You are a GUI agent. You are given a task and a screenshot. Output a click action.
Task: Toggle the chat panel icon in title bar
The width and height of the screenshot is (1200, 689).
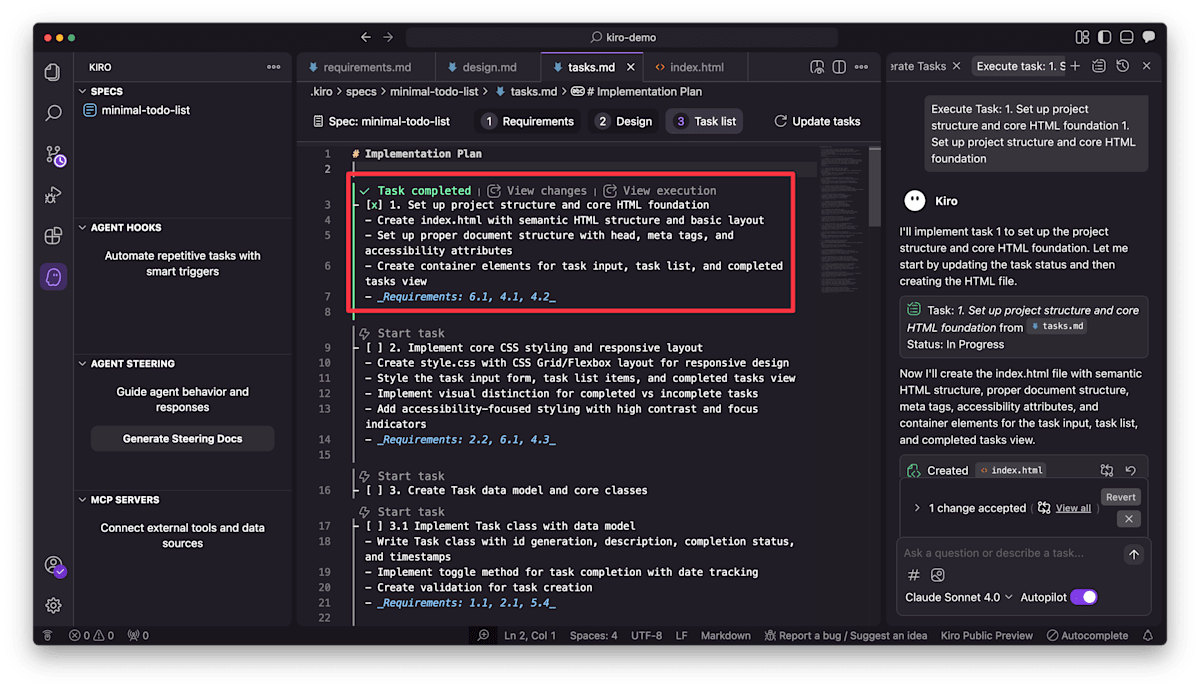1148,37
